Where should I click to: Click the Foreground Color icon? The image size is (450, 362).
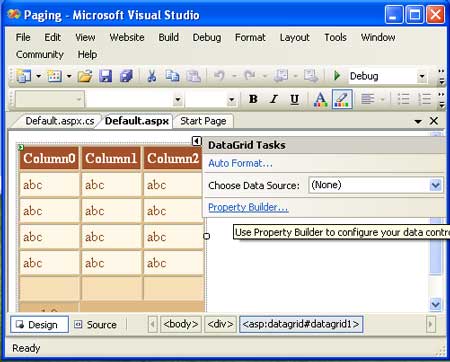coord(320,99)
